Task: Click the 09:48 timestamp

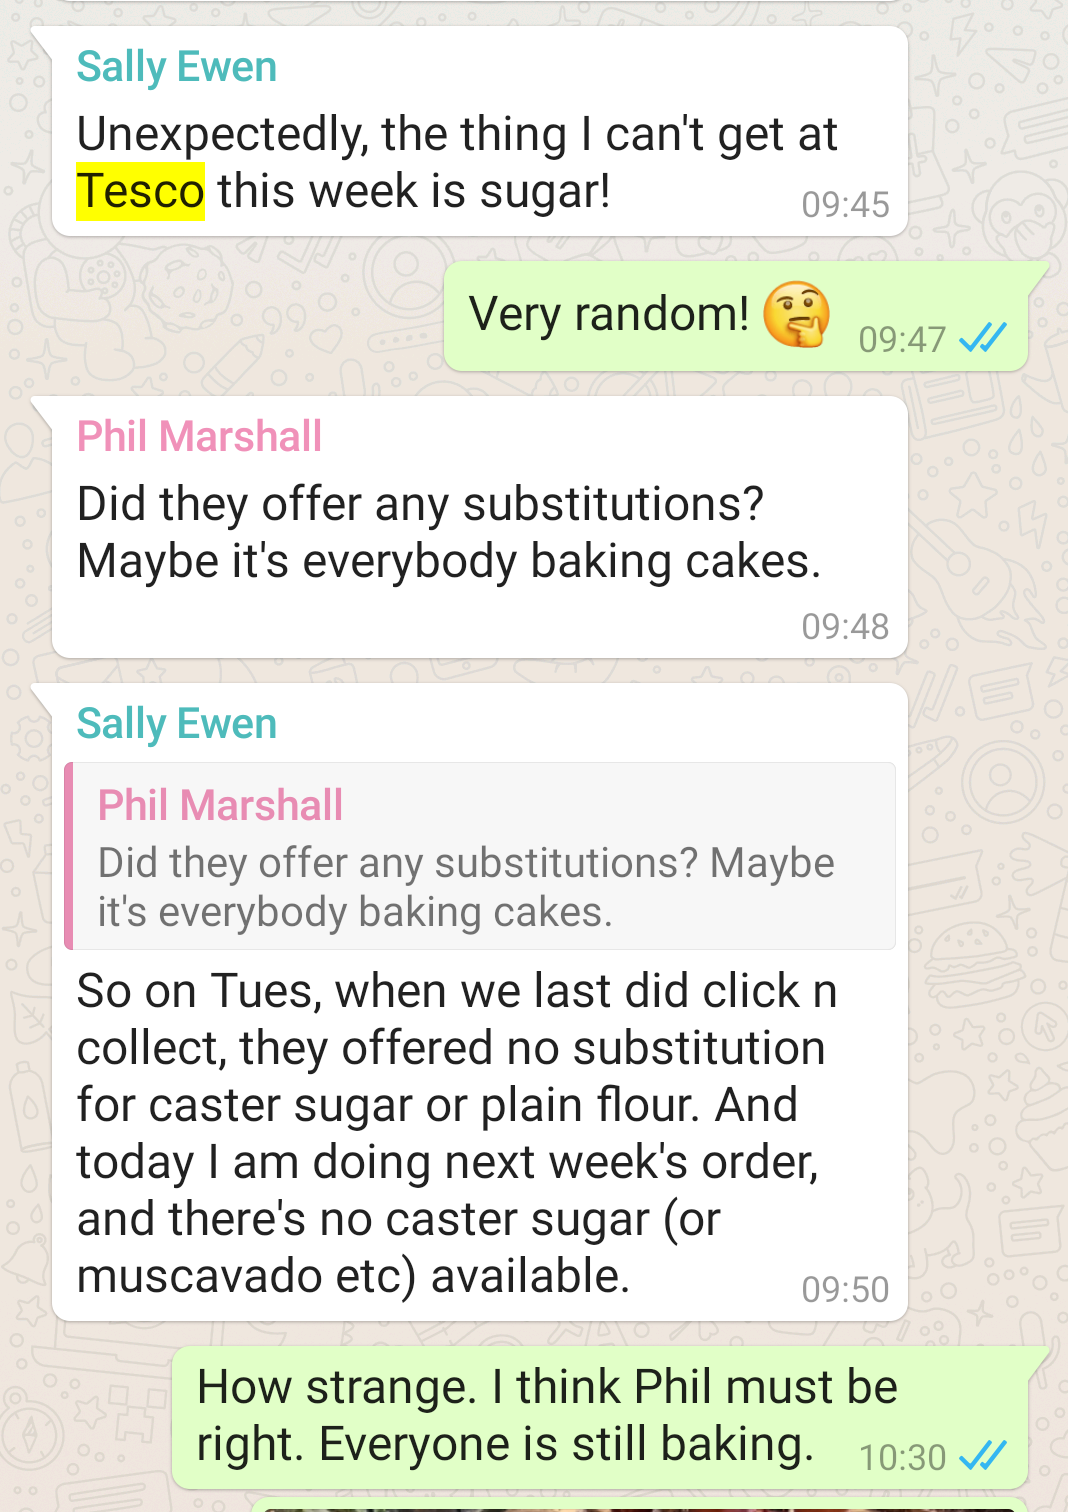Action: [x=845, y=626]
